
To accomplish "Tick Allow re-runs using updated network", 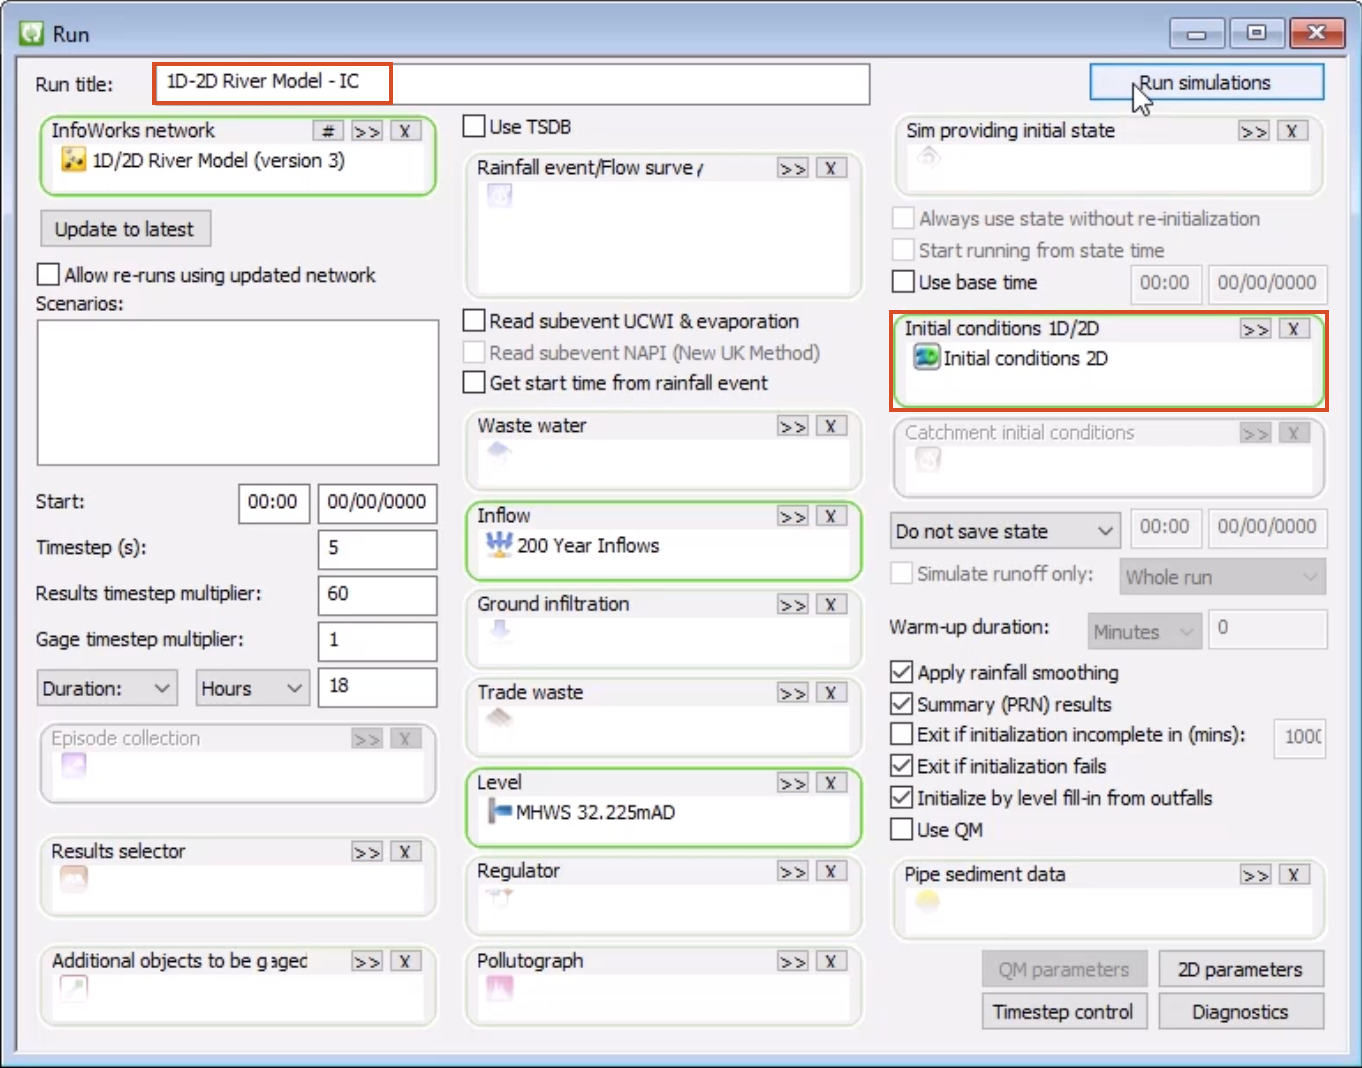I will 47,274.
